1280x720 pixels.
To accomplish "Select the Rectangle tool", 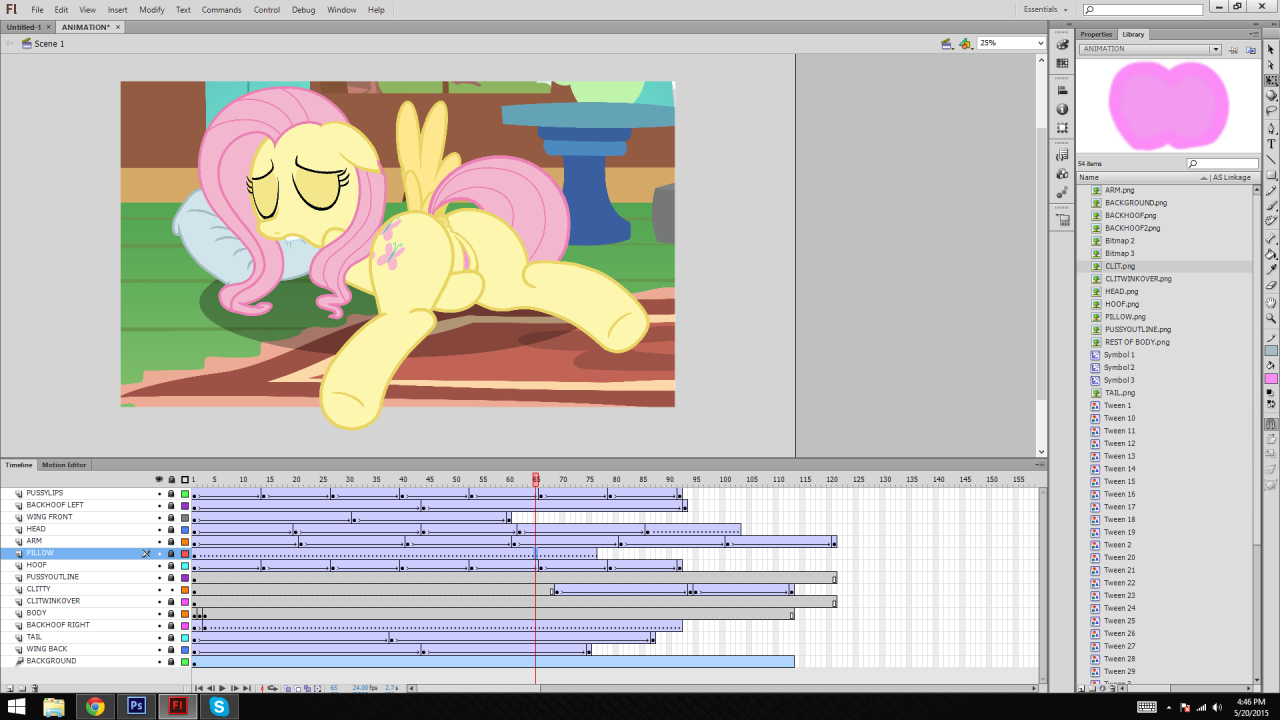I will tap(1271, 176).
